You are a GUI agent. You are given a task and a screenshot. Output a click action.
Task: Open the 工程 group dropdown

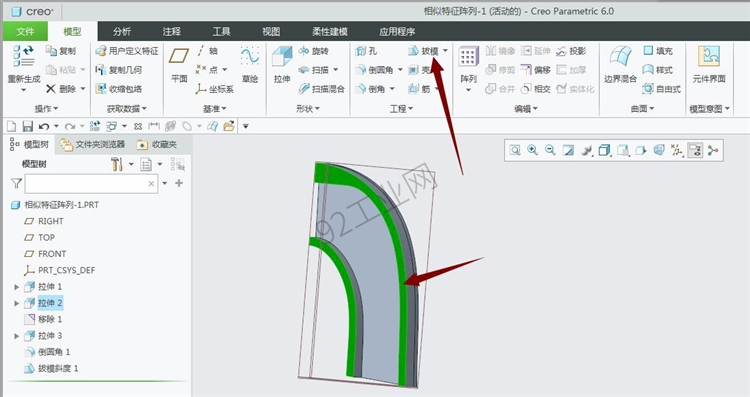(401, 109)
